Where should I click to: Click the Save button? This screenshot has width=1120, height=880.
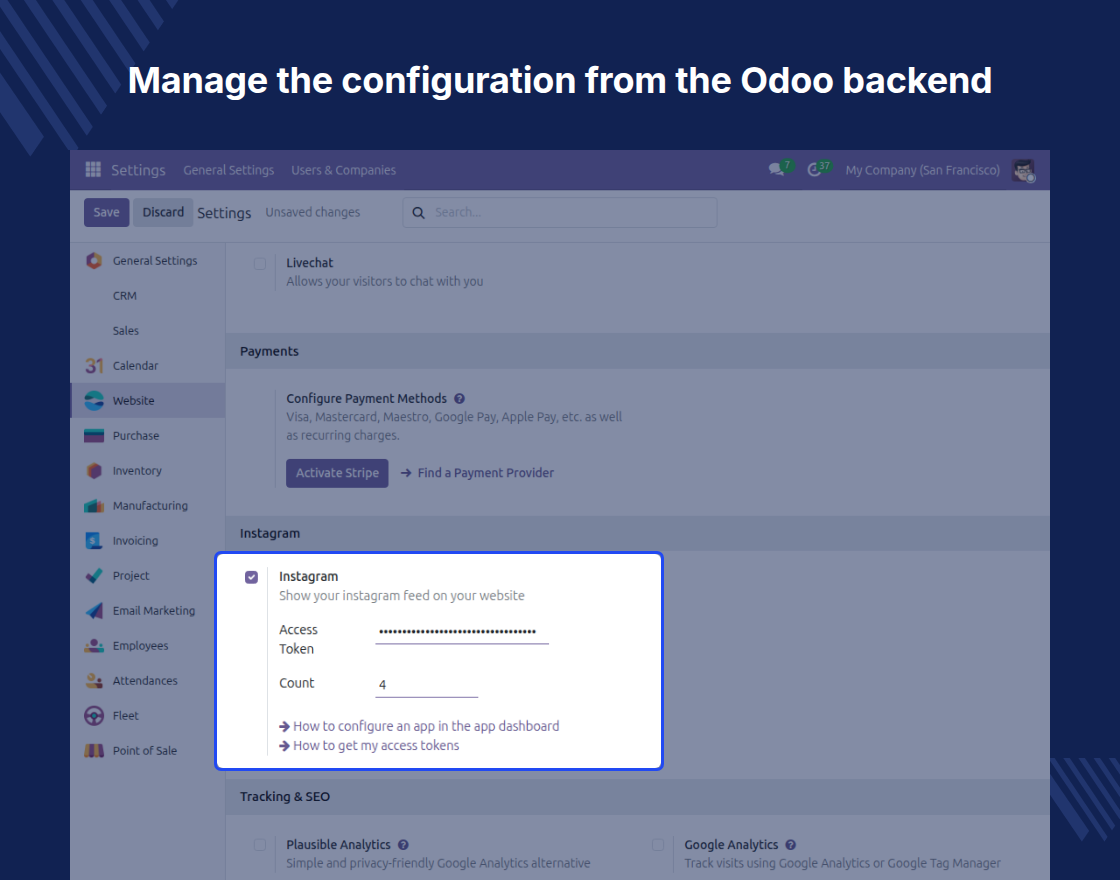pos(106,212)
